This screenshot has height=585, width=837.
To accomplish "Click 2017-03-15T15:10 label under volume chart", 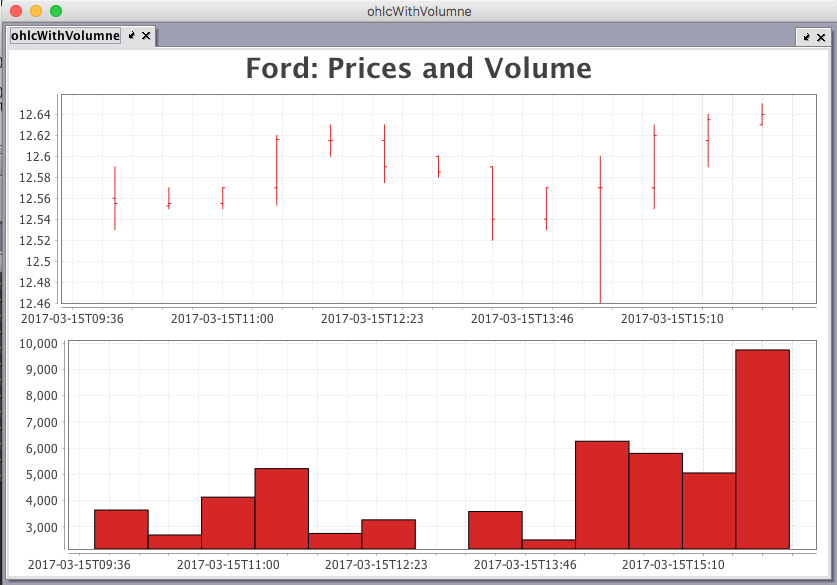I will click(673, 565).
